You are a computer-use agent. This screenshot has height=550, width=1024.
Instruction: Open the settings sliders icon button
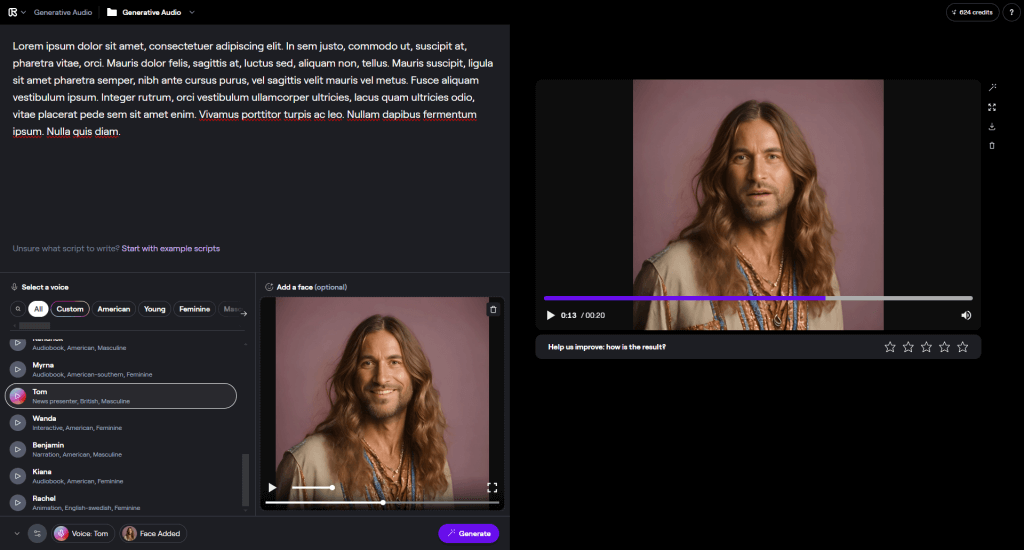pos(37,534)
